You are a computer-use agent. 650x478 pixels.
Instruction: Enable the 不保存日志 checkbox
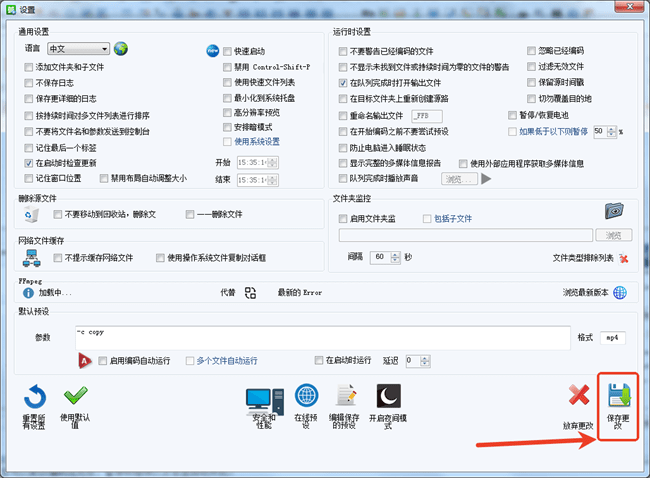28,82
